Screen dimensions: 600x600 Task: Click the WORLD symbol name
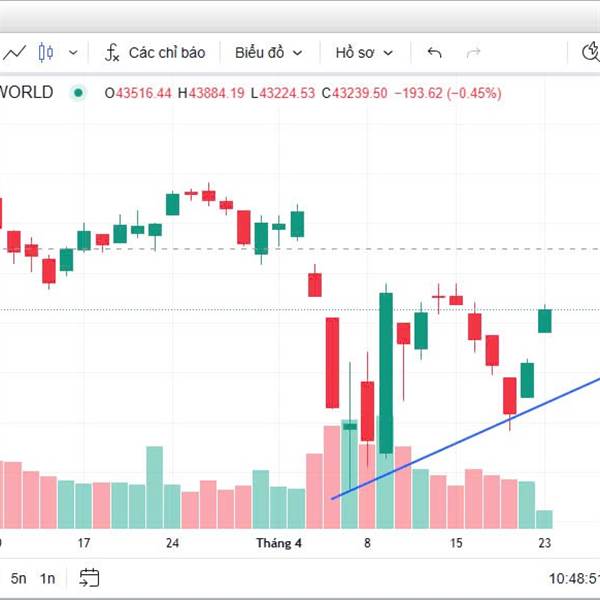click(x=30, y=93)
